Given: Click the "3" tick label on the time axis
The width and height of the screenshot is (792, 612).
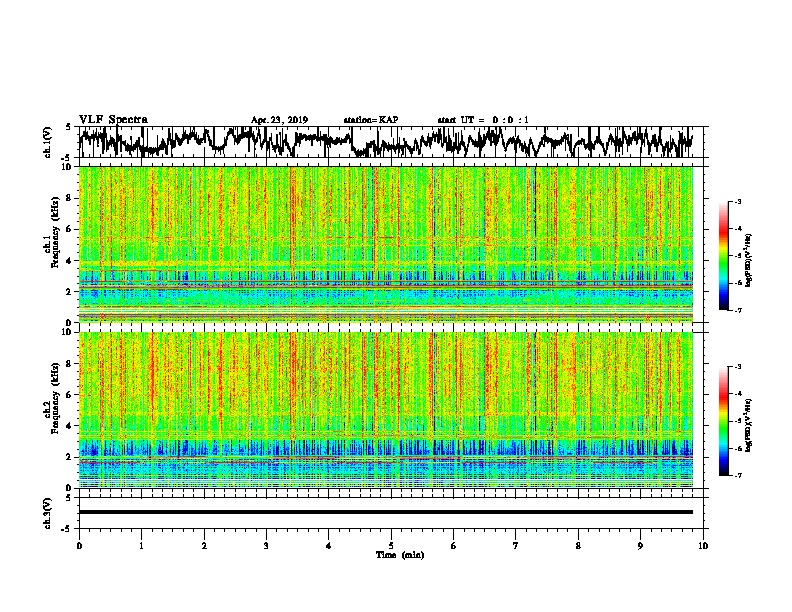Looking at the screenshot, I should click(266, 546).
